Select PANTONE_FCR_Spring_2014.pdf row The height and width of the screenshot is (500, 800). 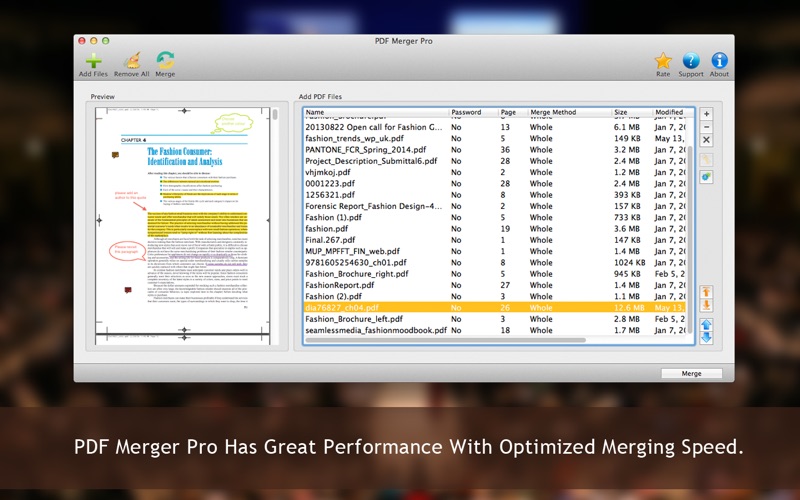(x=495, y=149)
